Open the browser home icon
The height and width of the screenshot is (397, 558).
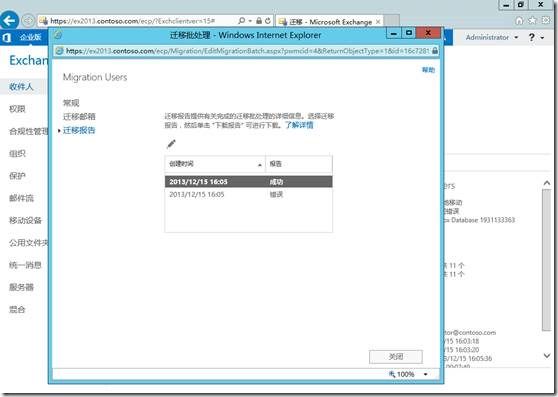coord(520,21)
